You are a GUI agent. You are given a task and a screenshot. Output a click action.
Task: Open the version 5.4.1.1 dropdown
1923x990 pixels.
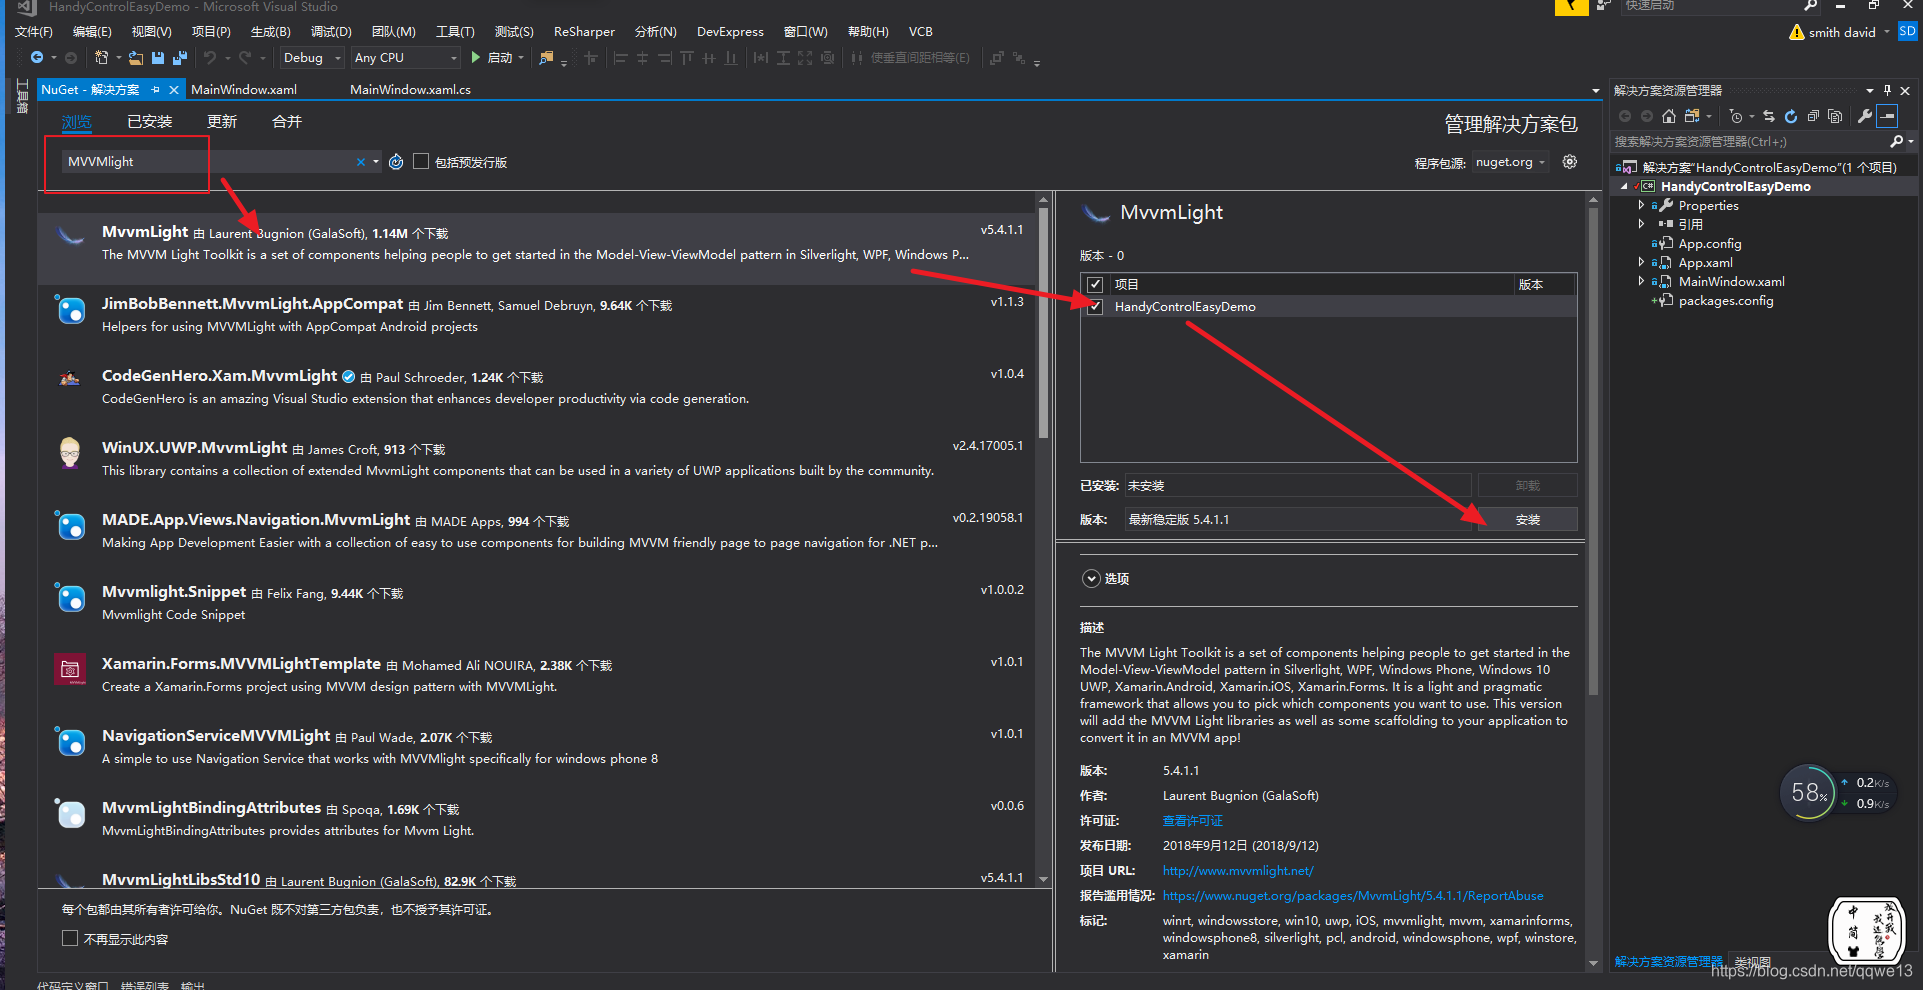[1299, 519]
